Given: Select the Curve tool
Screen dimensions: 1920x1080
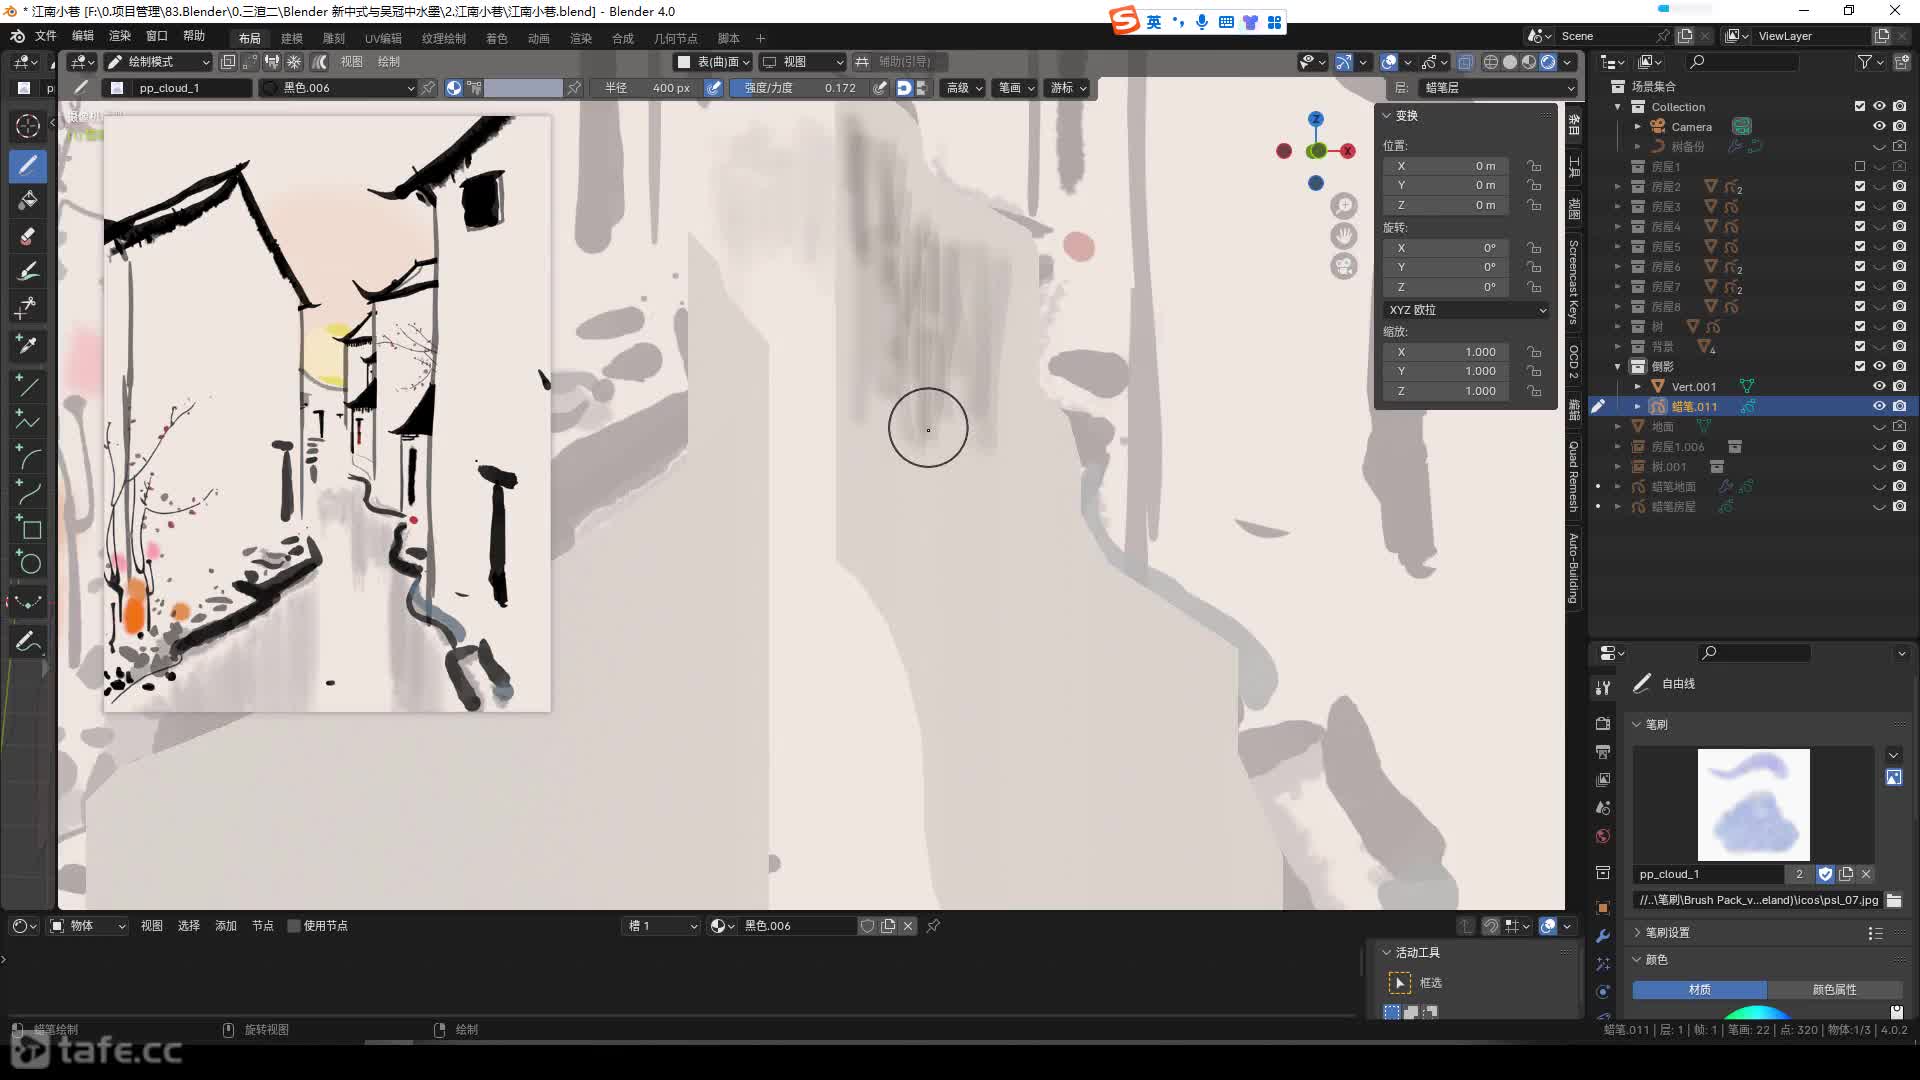Looking at the screenshot, I should [x=28, y=491].
